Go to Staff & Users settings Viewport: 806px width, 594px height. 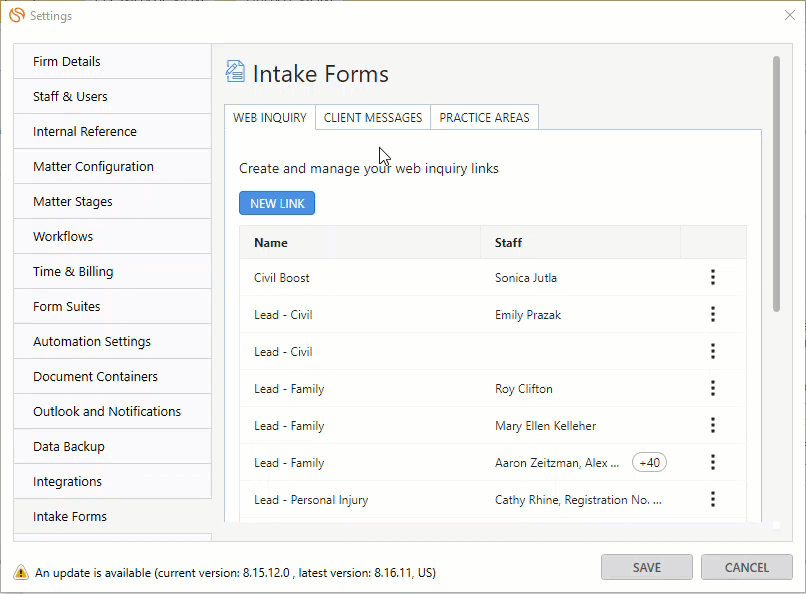[113, 96]
